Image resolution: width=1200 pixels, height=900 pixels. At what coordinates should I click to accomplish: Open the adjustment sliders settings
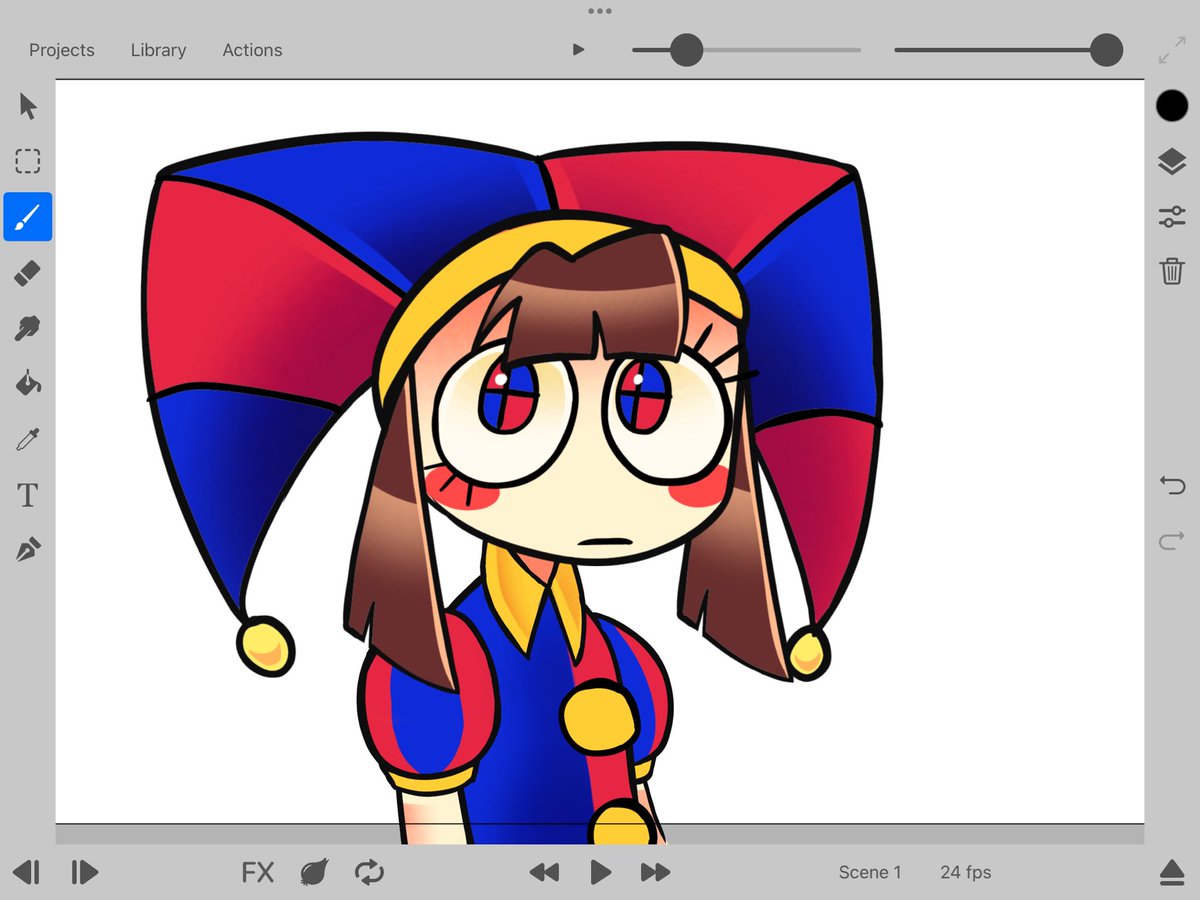[1172, 217]
